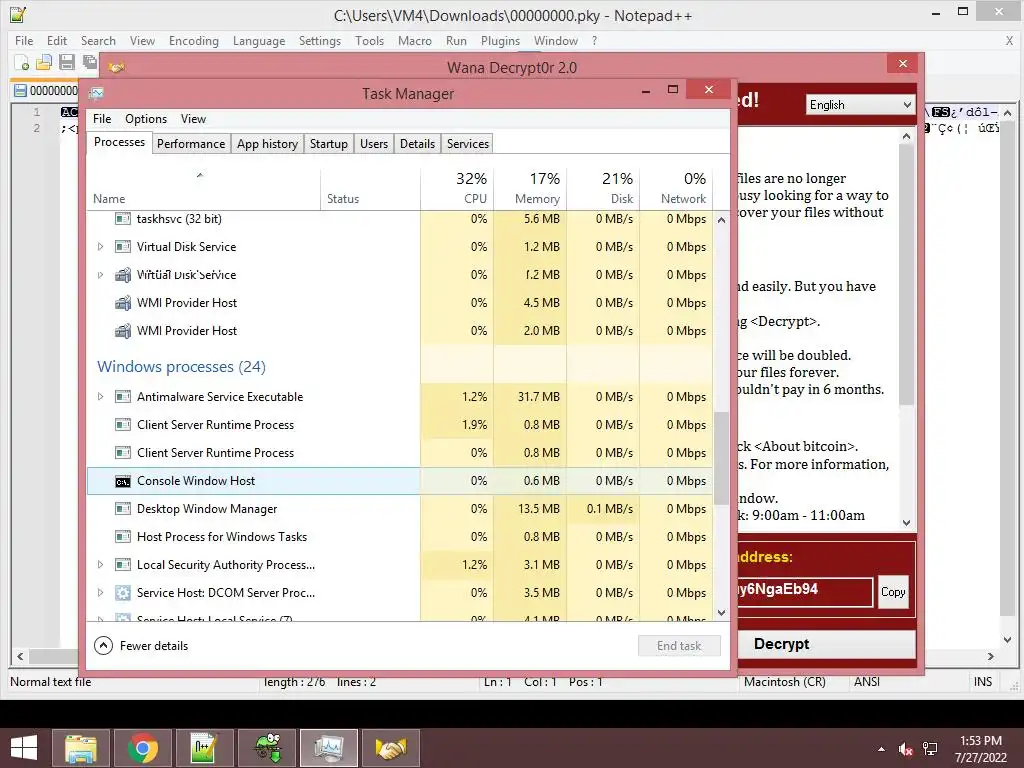Screen dimensions: 1024x768
Task: Click Task Manager scrollbar up arrow
Action: pyautogui.click(x=721, y=220)
